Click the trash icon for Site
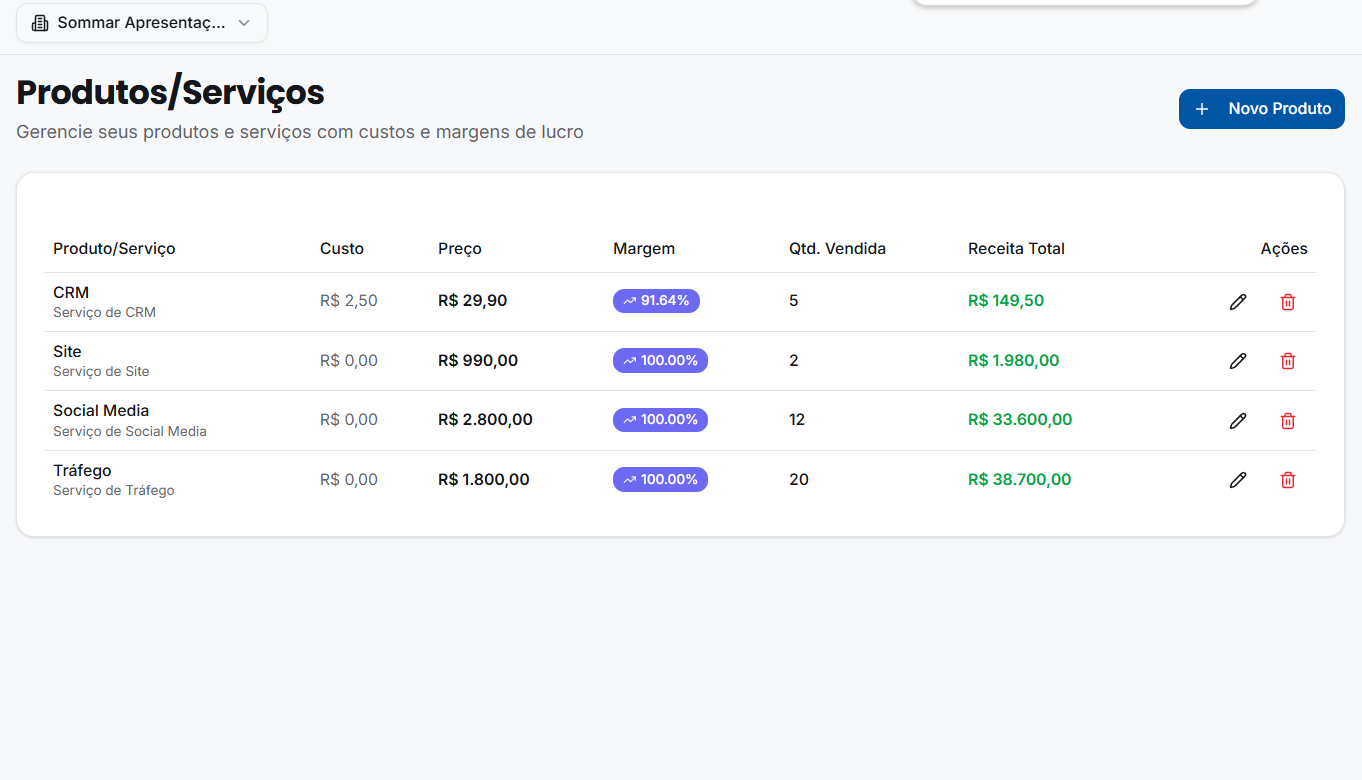This screenshot has width=1362, height=780. coord(1287,360)
